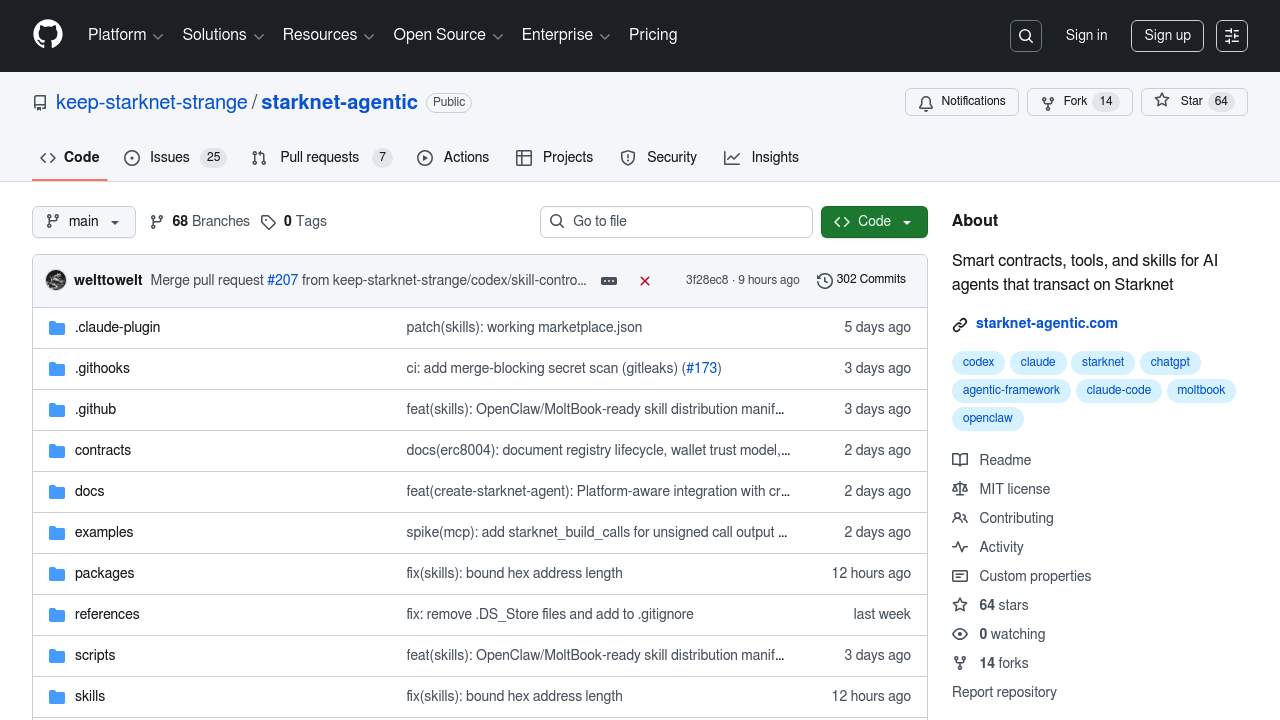Screen dimensions: 1280x720
Task: Click welttowelt's avatar image
Action: coord(56,280)
